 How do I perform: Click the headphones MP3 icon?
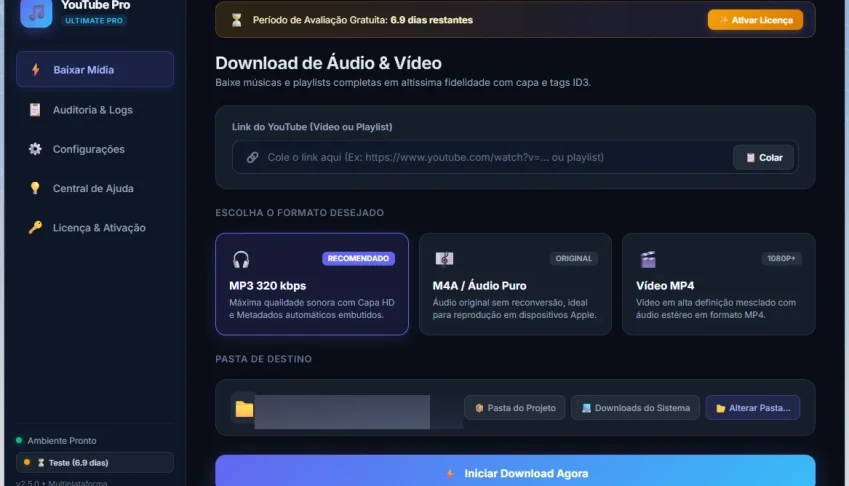point(241,259)
